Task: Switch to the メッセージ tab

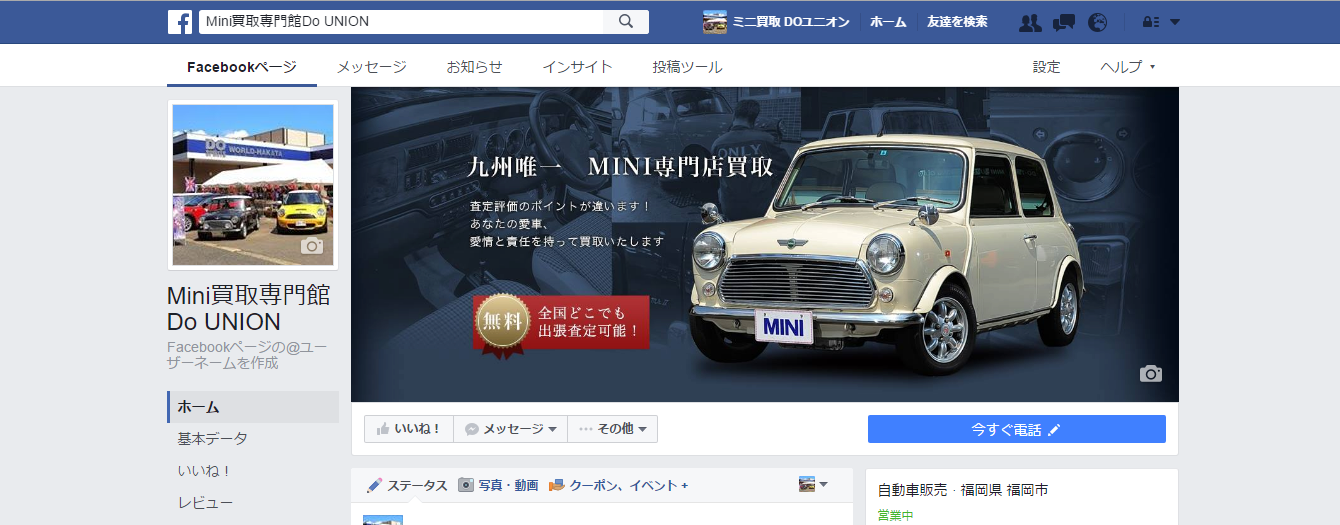Action: pyautogui.click(x=372, y=67)
